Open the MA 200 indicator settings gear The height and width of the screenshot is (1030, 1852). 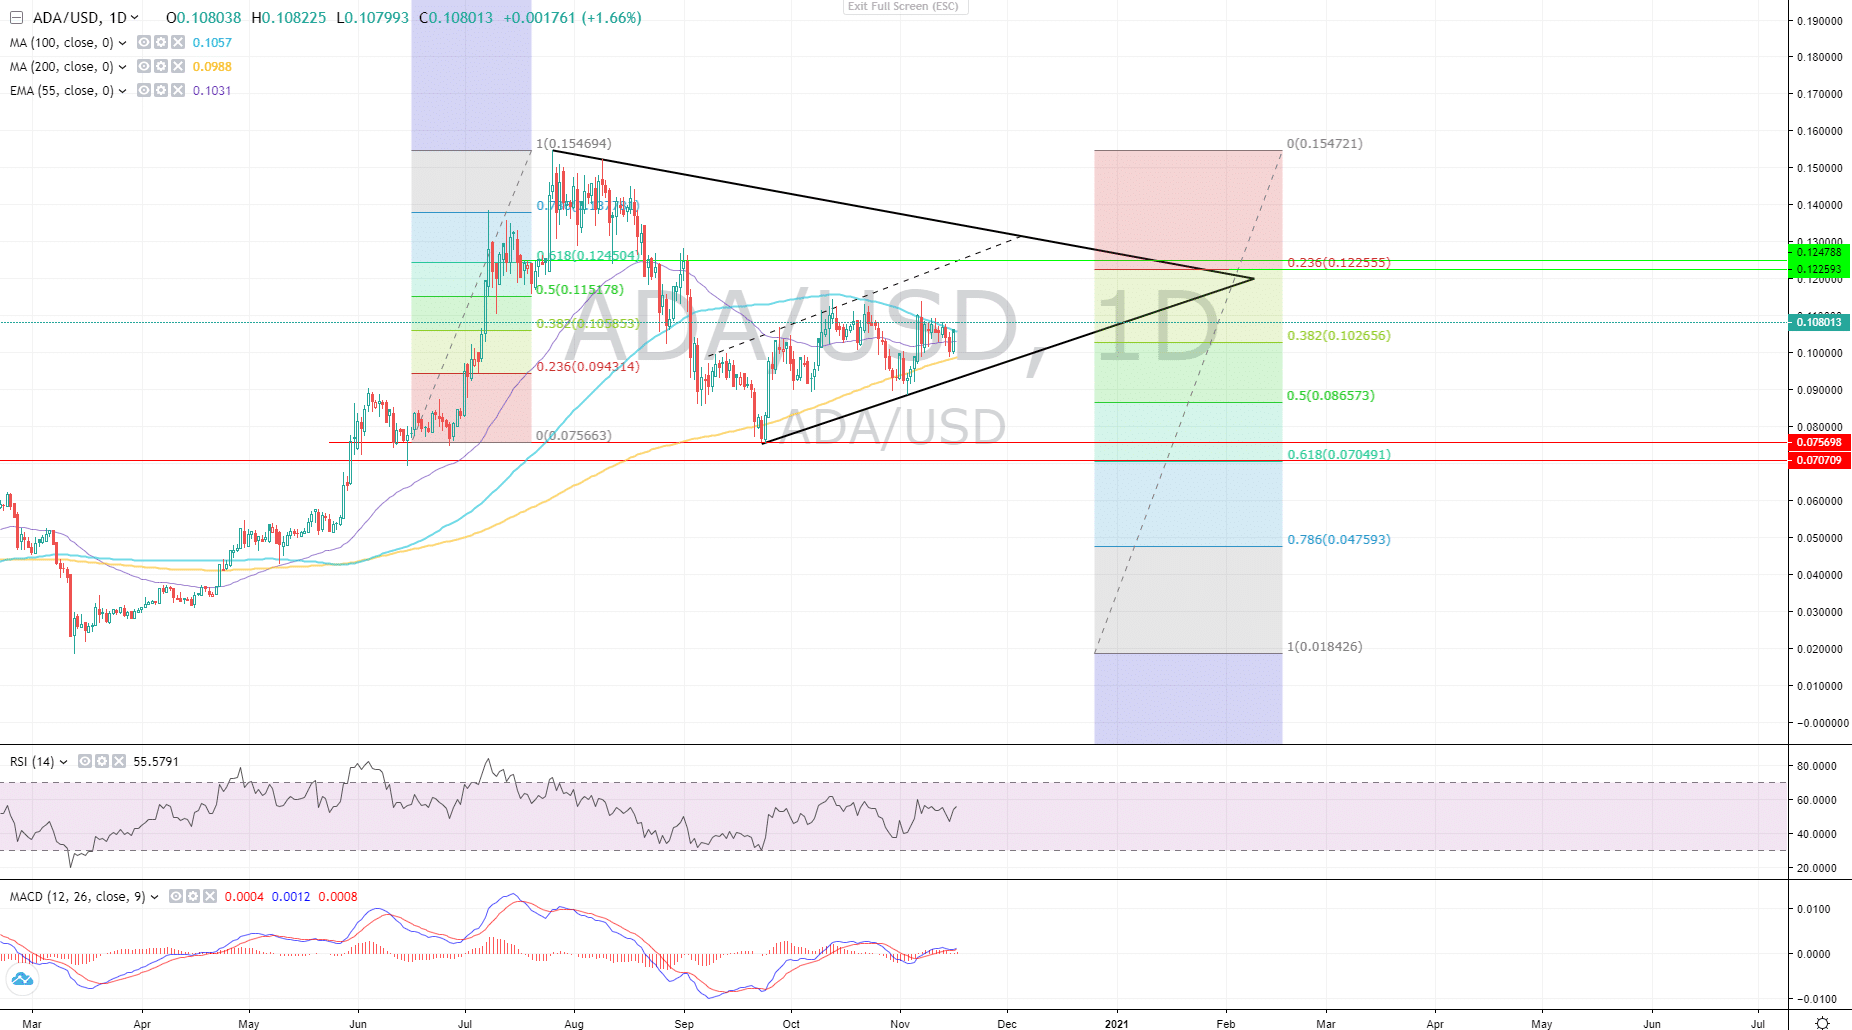point(161,66)
